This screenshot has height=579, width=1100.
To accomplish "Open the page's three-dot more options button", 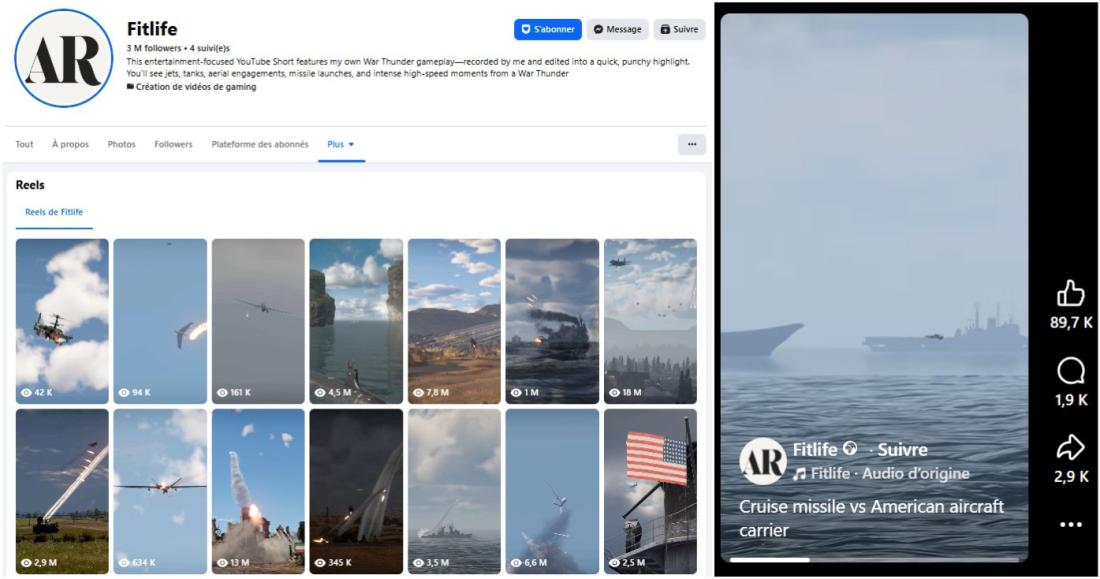I will (x=691, y=144).
